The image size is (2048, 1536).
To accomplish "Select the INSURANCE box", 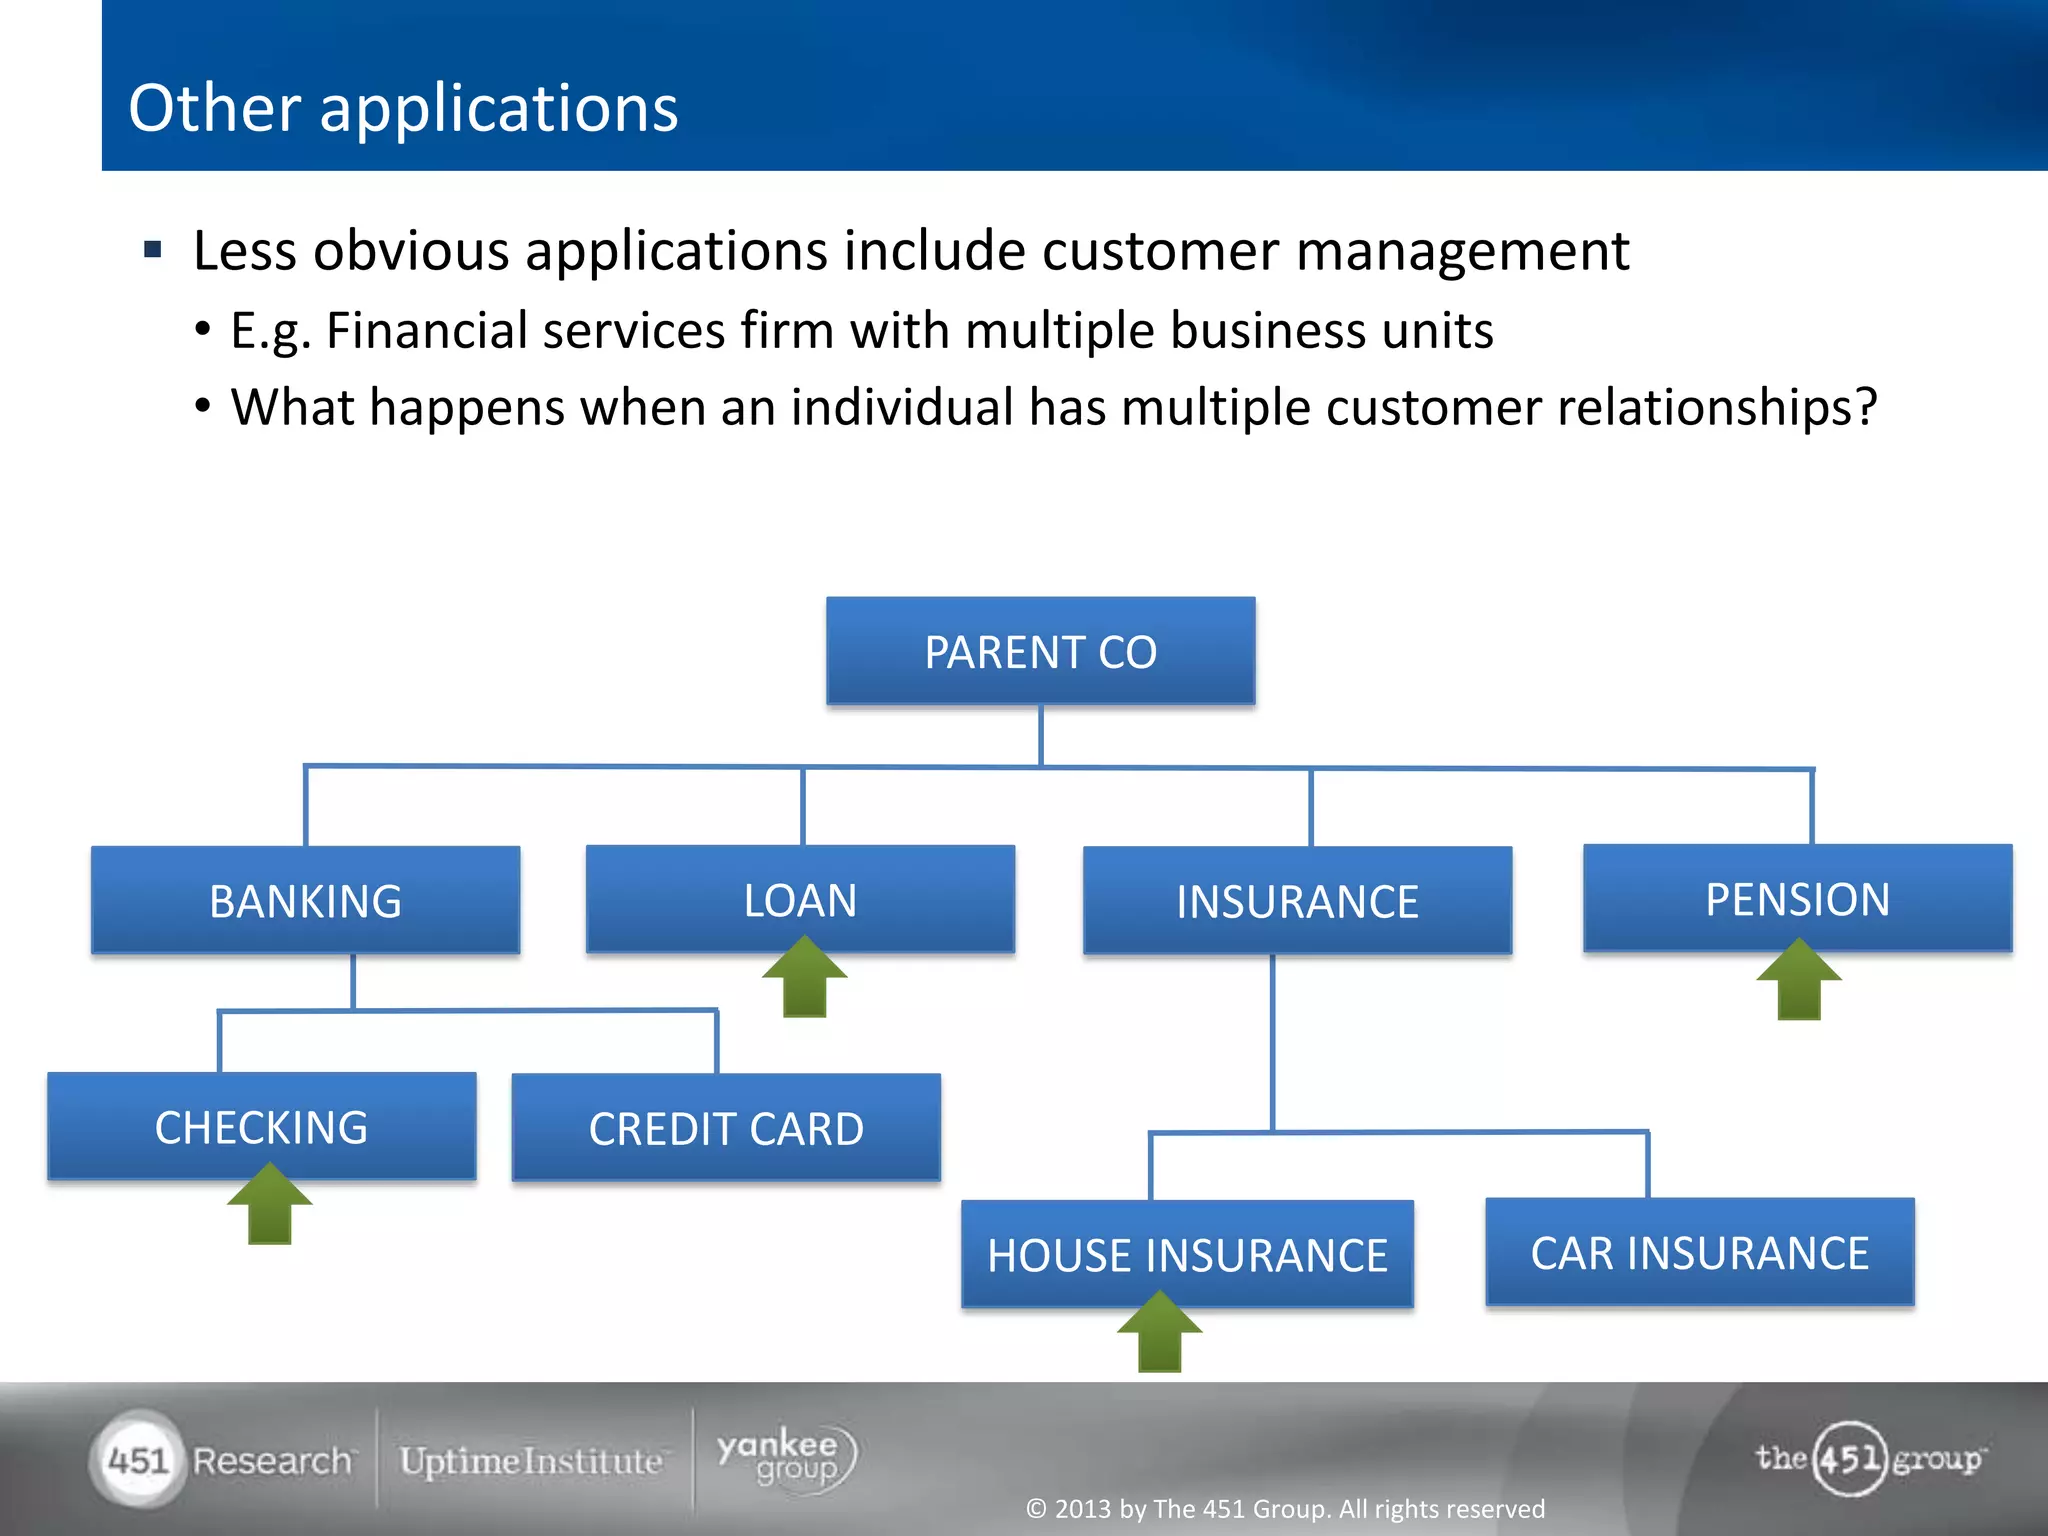I will (x=1297, y=901).
